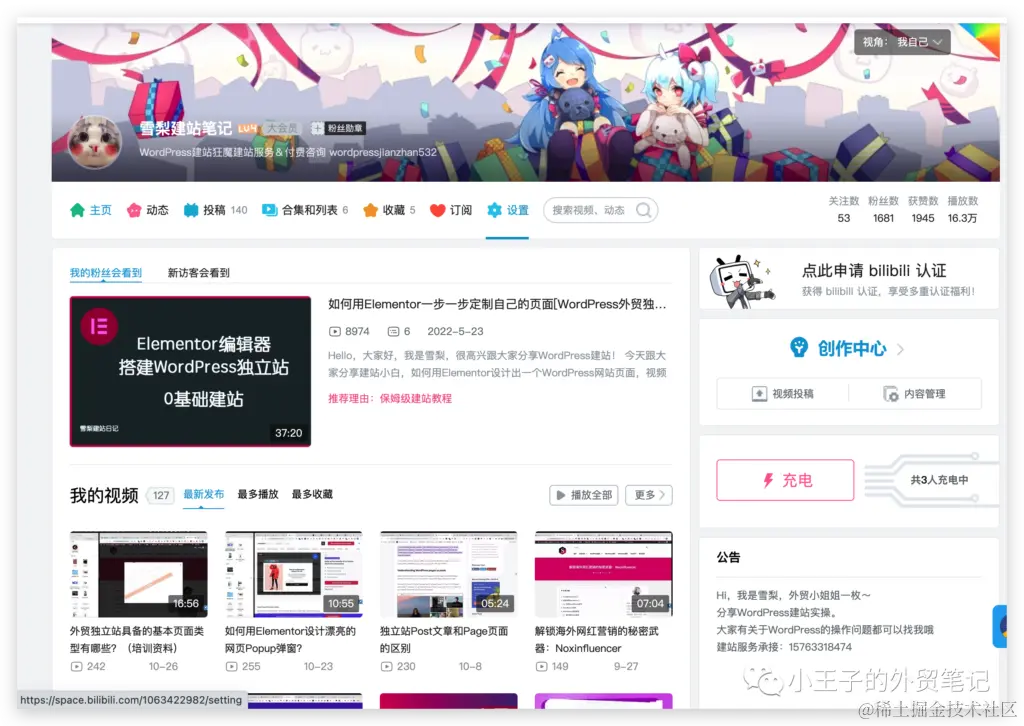Click title 外贸独立站具备的基本页面类型有哪些
Image resolution: width=1024 pixels, height=726 pixels.
(137, 640)
